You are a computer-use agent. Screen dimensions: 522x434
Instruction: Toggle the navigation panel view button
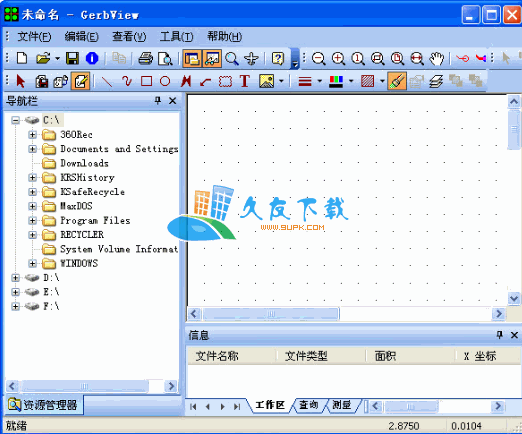pyautogui.click(x=192, y=58)
